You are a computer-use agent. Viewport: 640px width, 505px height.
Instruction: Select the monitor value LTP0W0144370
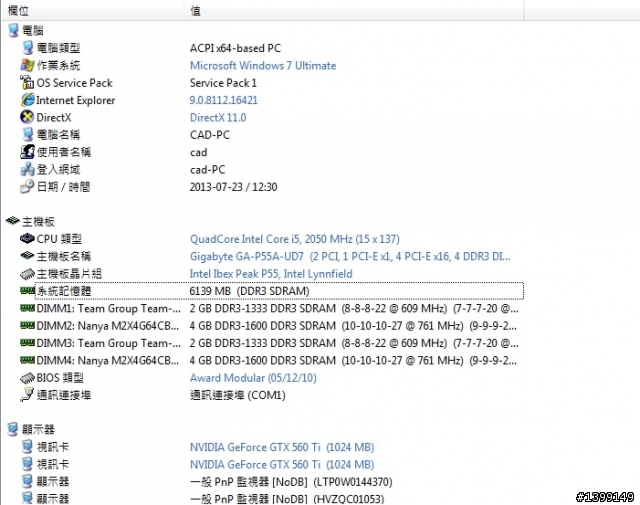pos(291,482)
